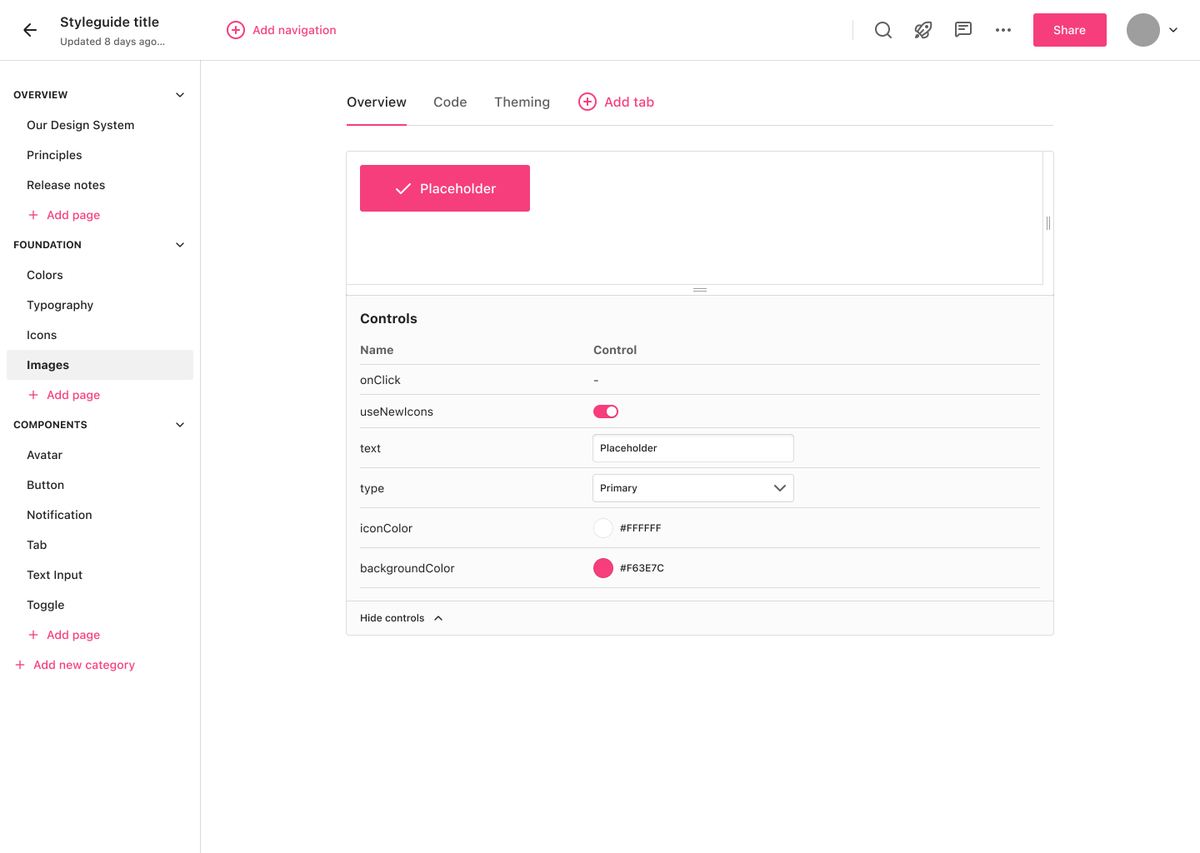Click plus icon of Overview Add page
This screenshot has width=1200, height=853.
(x=33, y=215)
